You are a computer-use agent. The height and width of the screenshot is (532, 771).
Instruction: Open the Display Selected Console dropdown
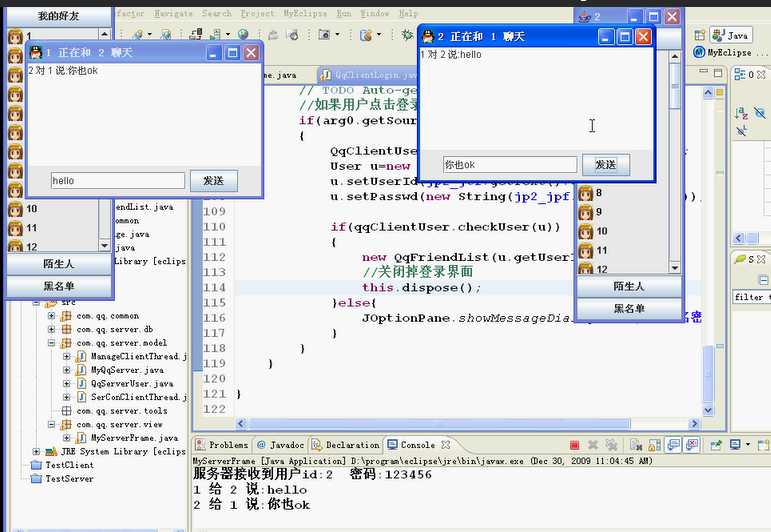click(x=748, y=445)
